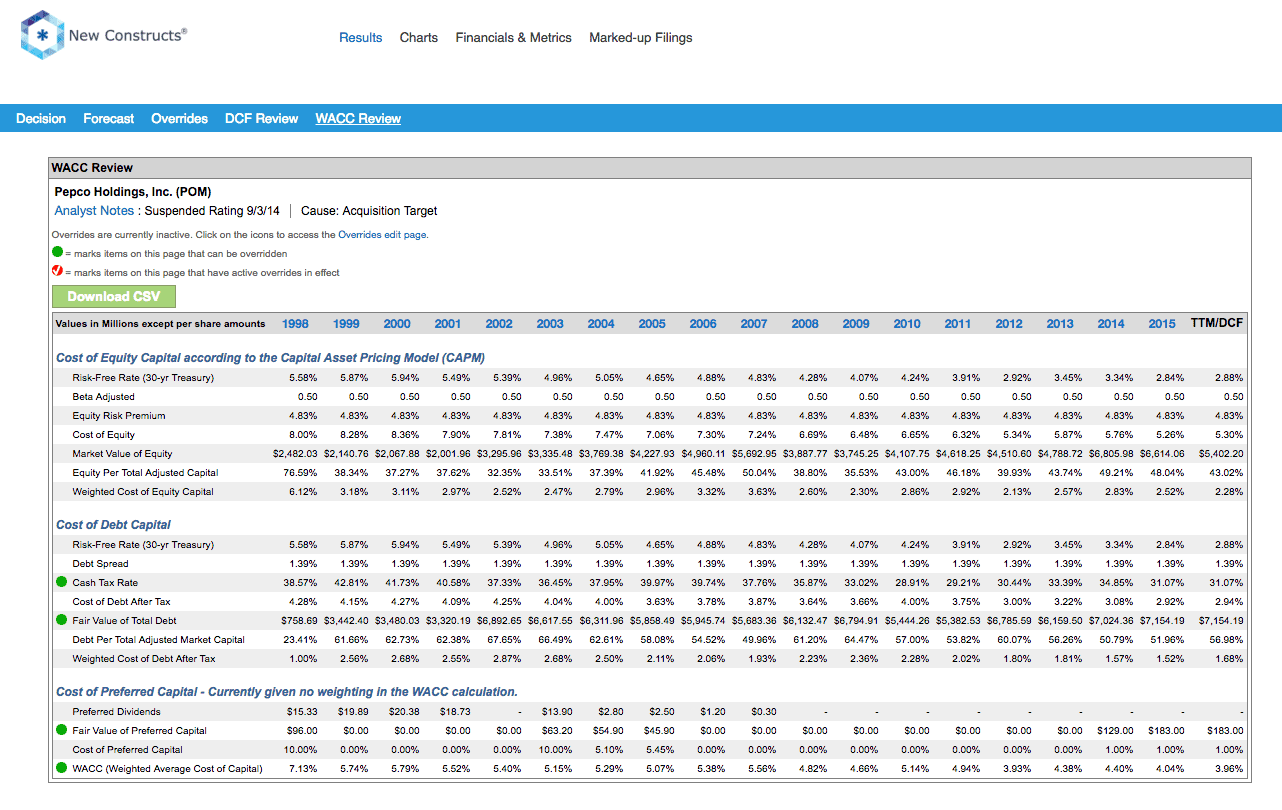Click the Cost of Equity Capital CAPM heading
Screen dimensions: 1282x810
[271, 357]
